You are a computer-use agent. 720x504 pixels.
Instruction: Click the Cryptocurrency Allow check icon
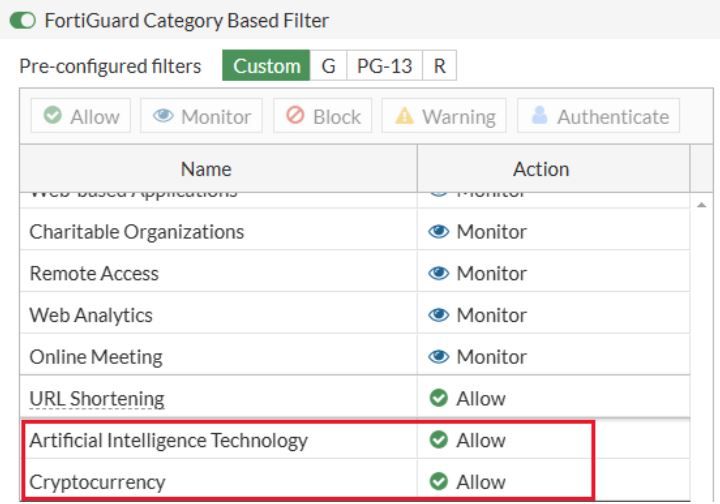[438, 482]
